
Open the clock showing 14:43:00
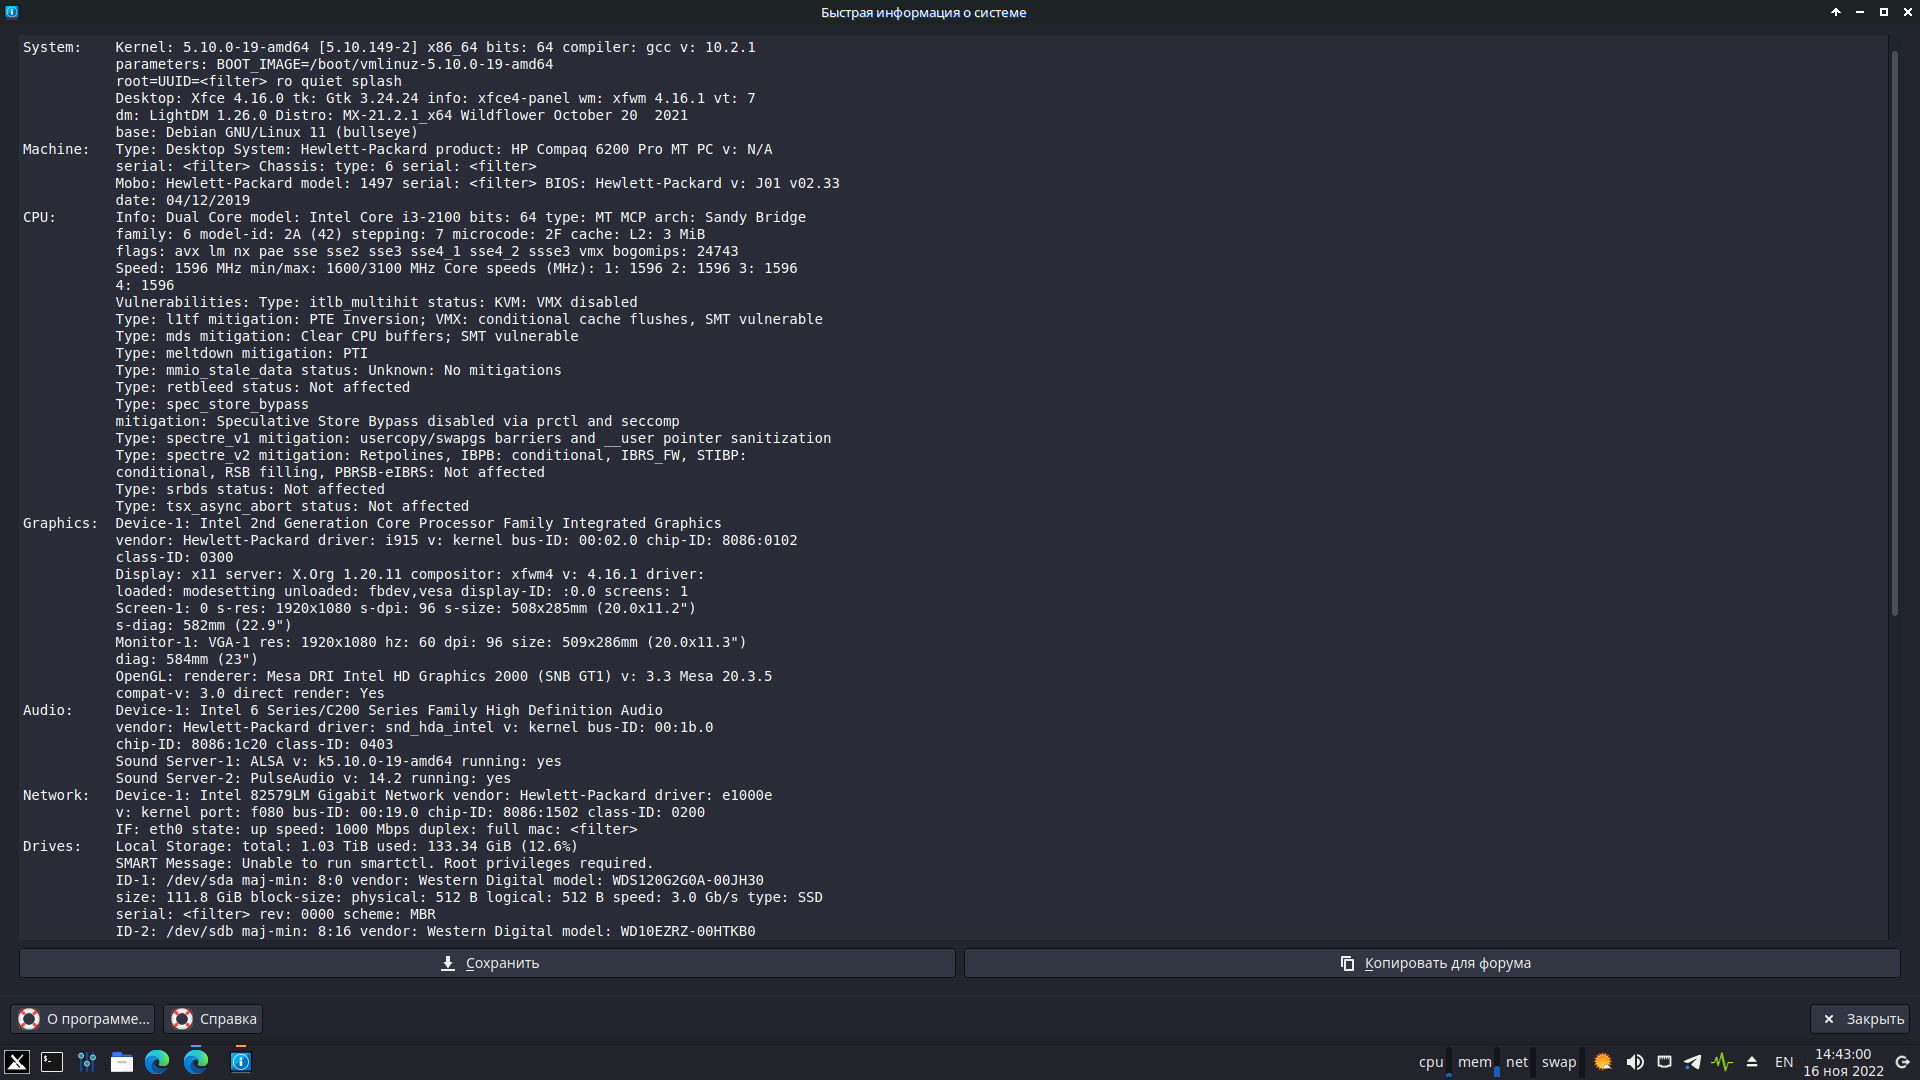click(1843, 1062)
